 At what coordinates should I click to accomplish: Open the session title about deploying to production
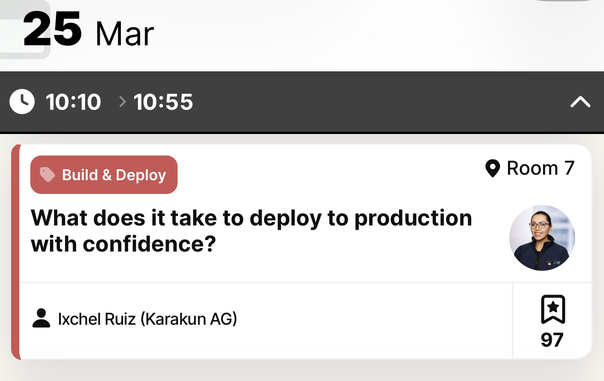click(x=251, y=231)
